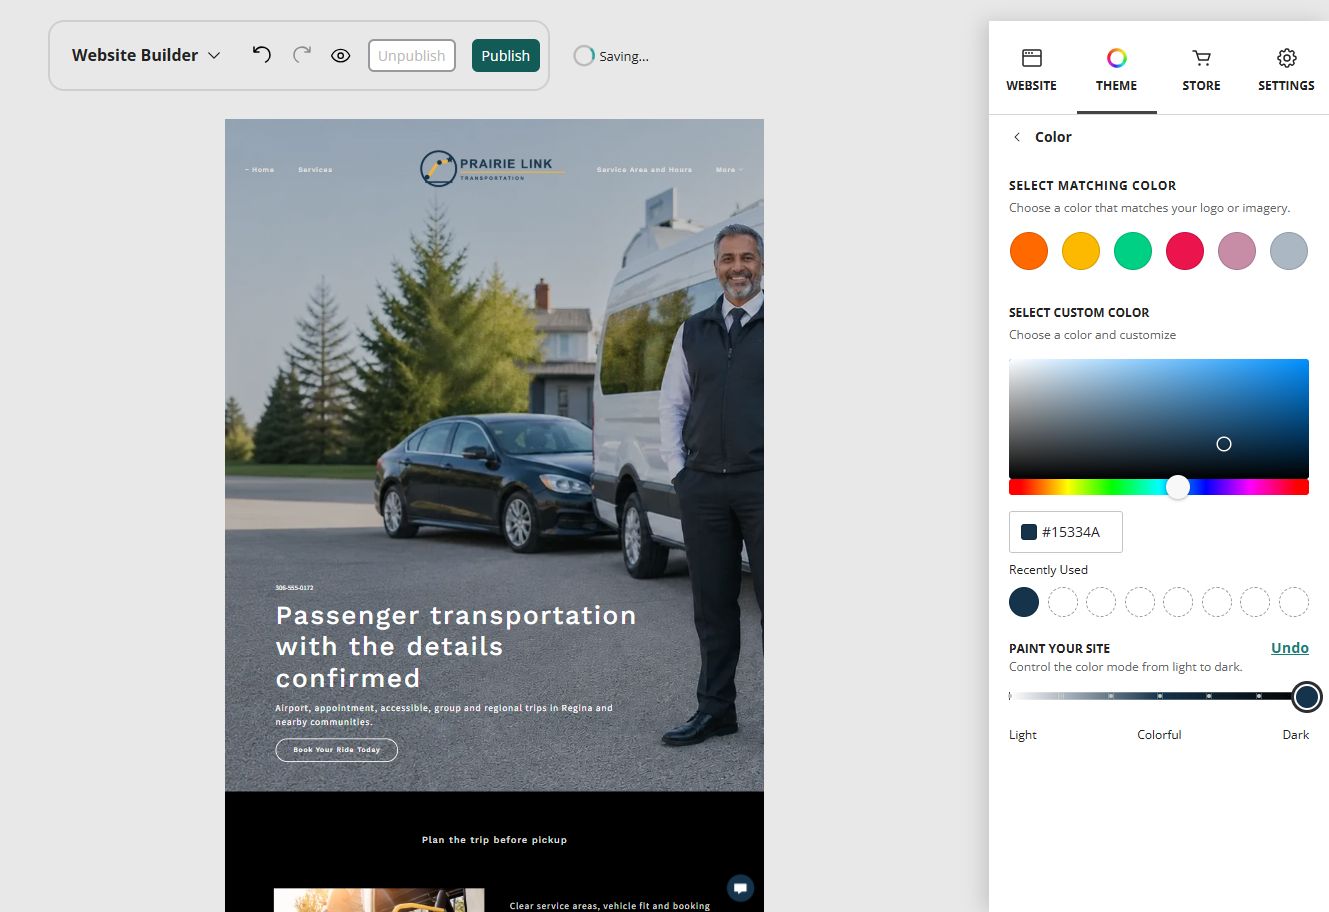Click the hex color field #15334A

tap(1066, 532)
